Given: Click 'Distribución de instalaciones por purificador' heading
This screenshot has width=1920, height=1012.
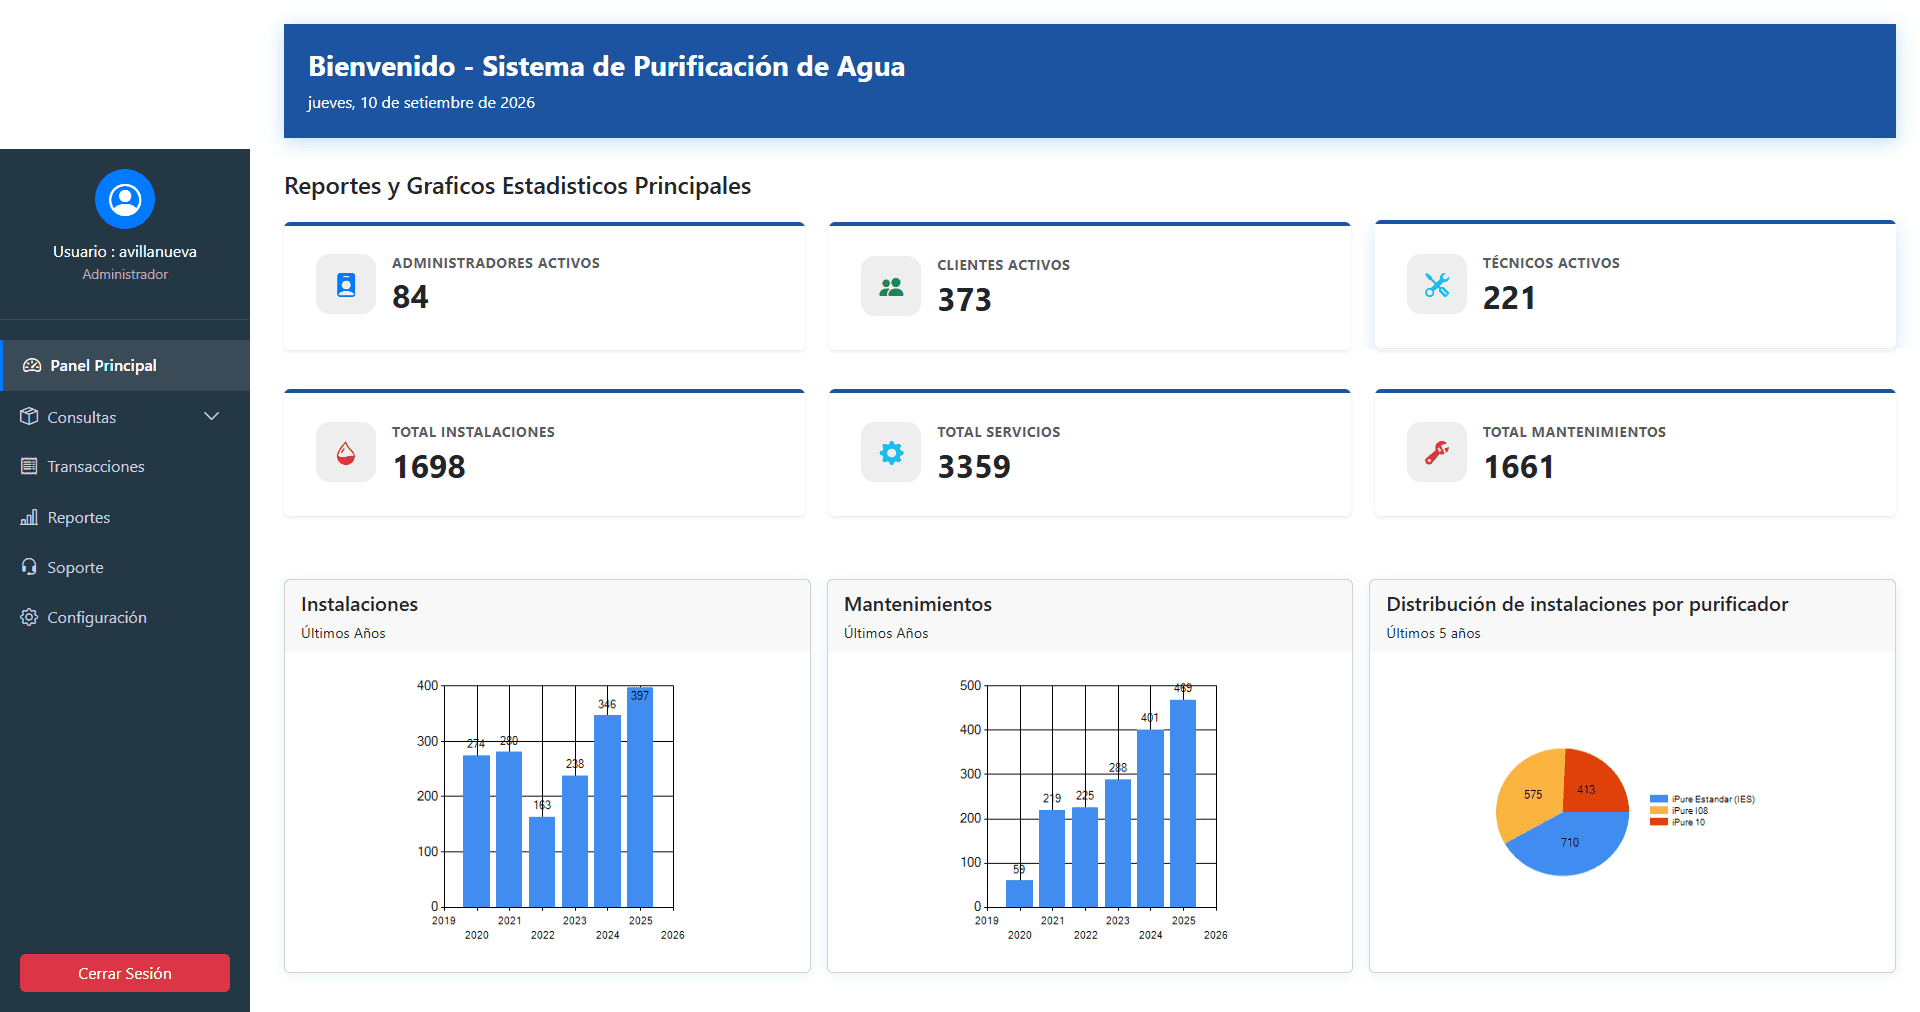Looking at the screenshot, I should (x=1587, y=604).
